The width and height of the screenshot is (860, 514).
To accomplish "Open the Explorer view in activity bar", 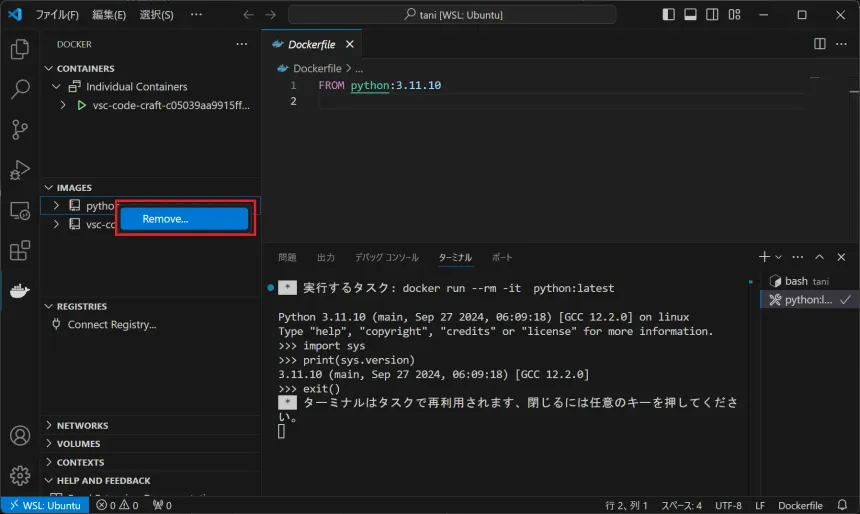I will coord(19,49).
